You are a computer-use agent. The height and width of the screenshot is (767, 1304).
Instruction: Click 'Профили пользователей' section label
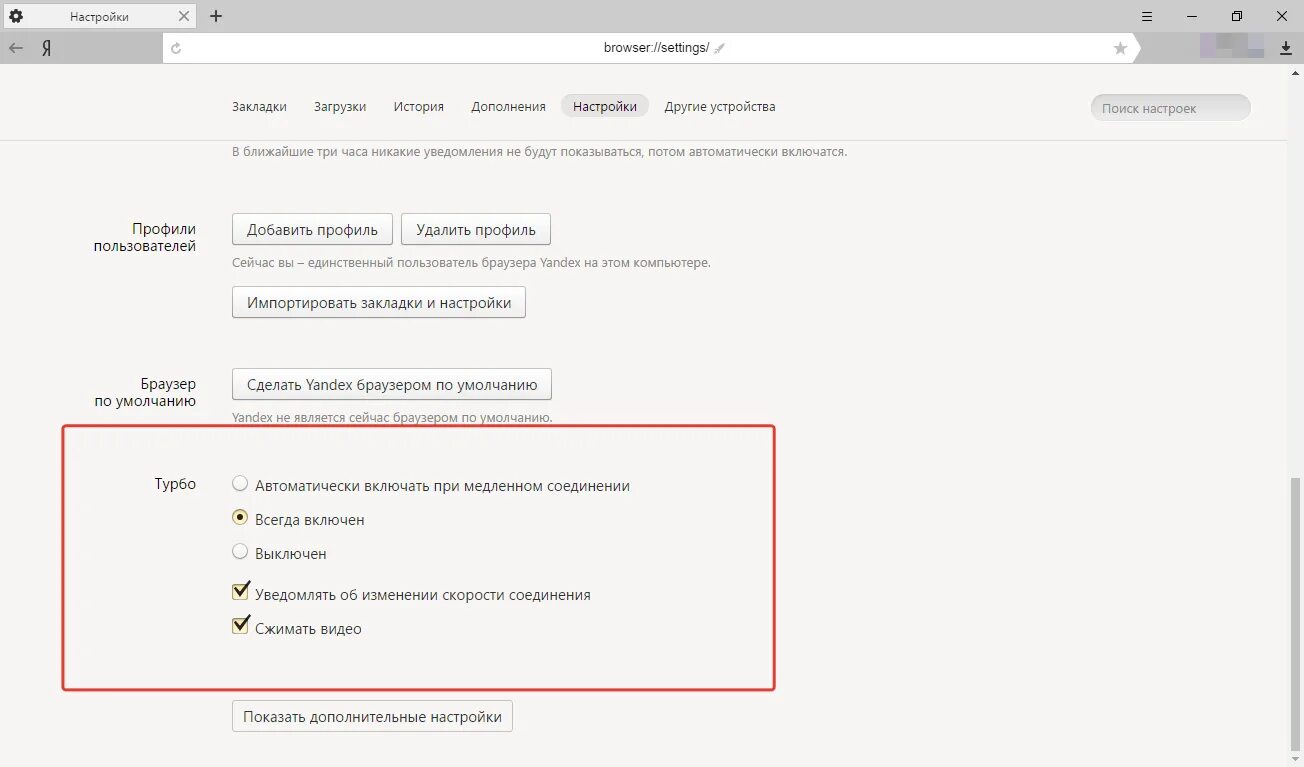[x=145, y=237]
